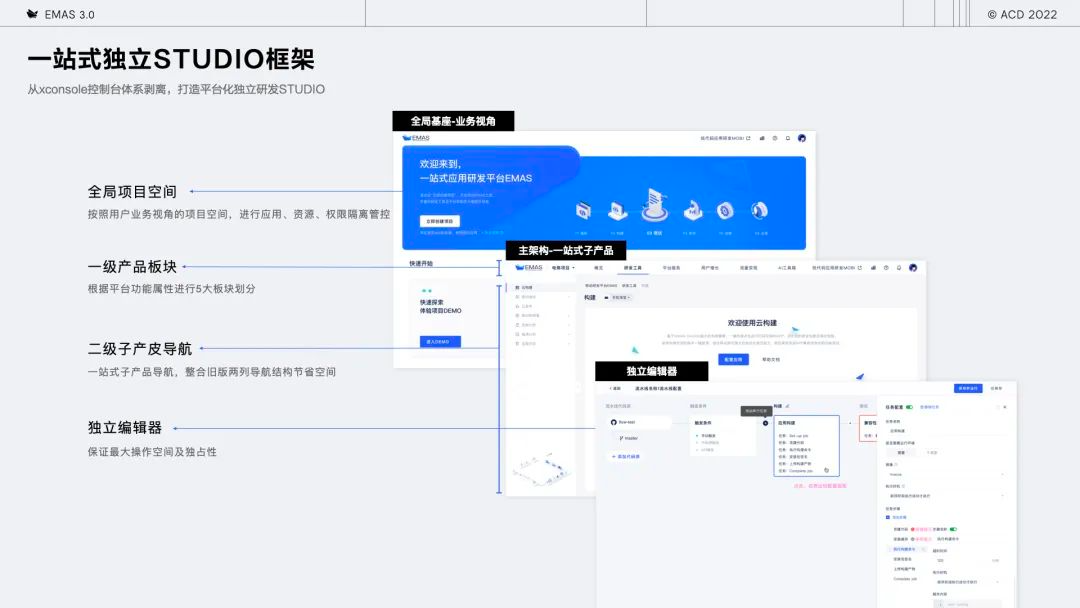Open the notification bell in global base header
The width and height of the screenshot is (1080, 608).
point(788,138)
